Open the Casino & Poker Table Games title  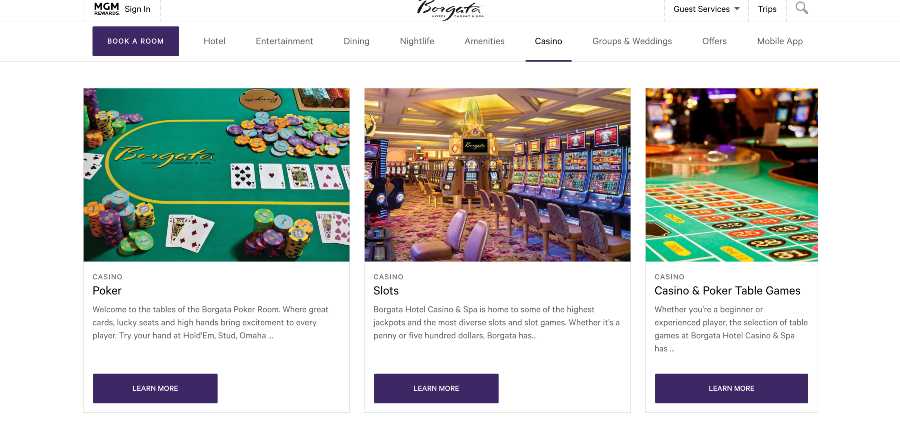pyautogui.click(x=727, y=290)
